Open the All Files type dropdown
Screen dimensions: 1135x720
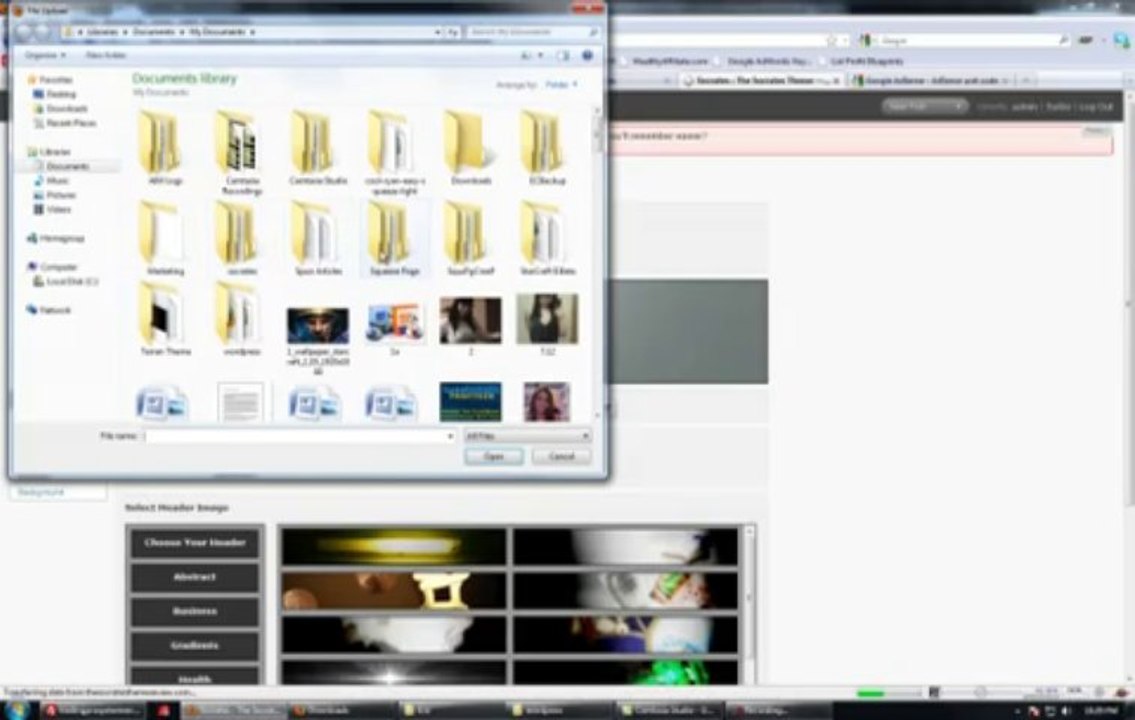point(527,436)
